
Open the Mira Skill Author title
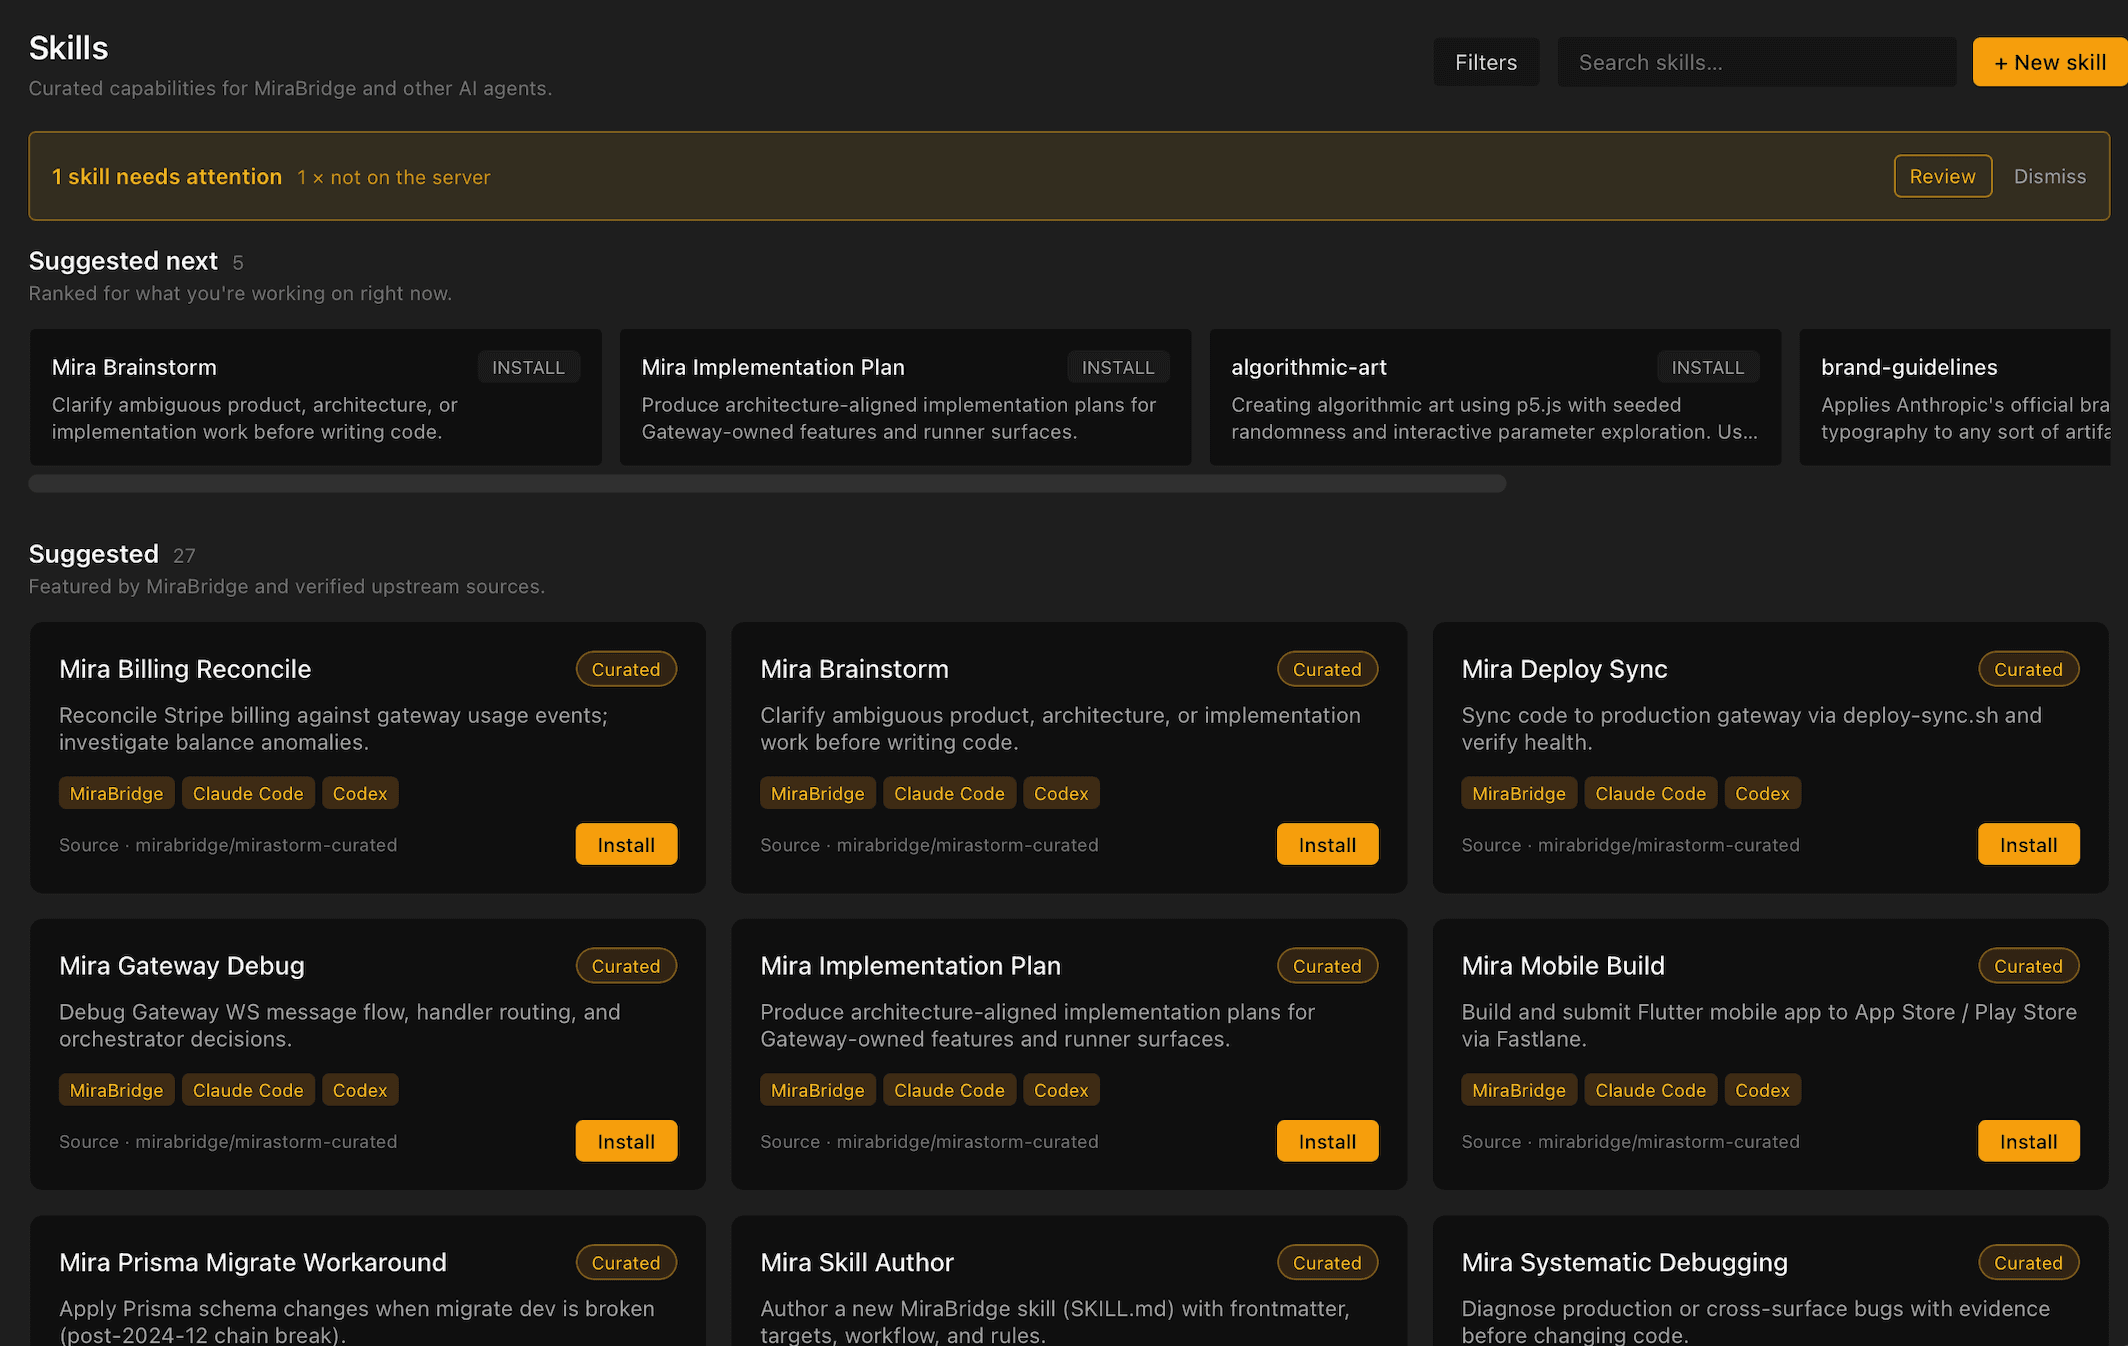point(857,1263)
